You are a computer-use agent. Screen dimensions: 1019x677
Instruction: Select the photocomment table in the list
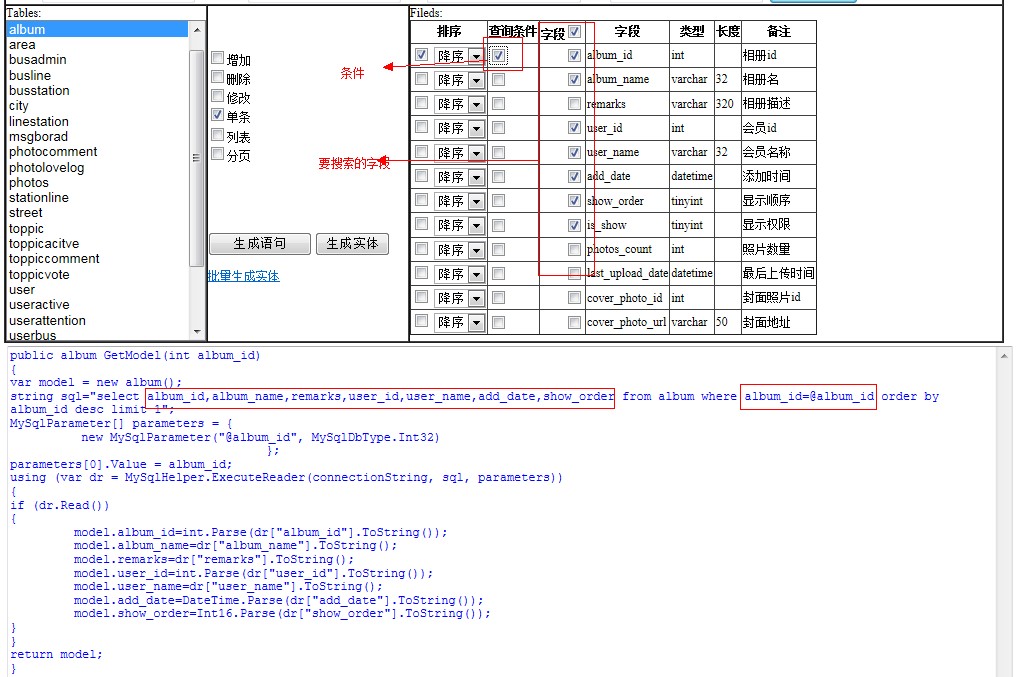pyautogui.click(x=53, y=152)
